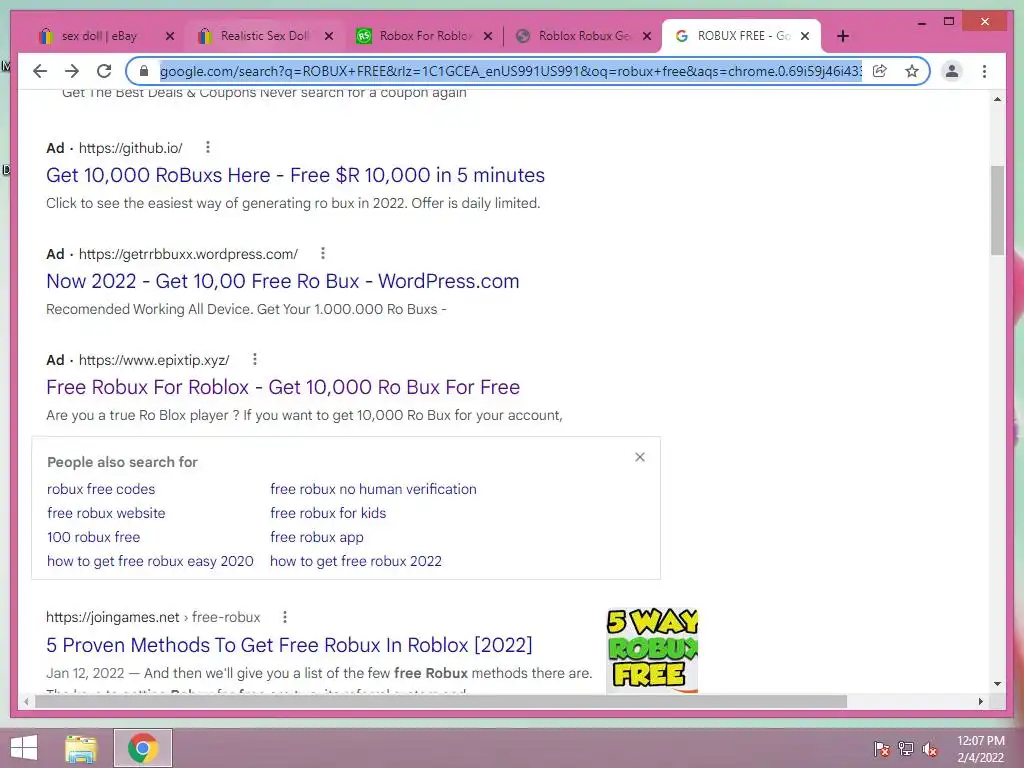Maximize the Chrome window
This screenshot has width=1024, height=768.
[x=949, y=22]
